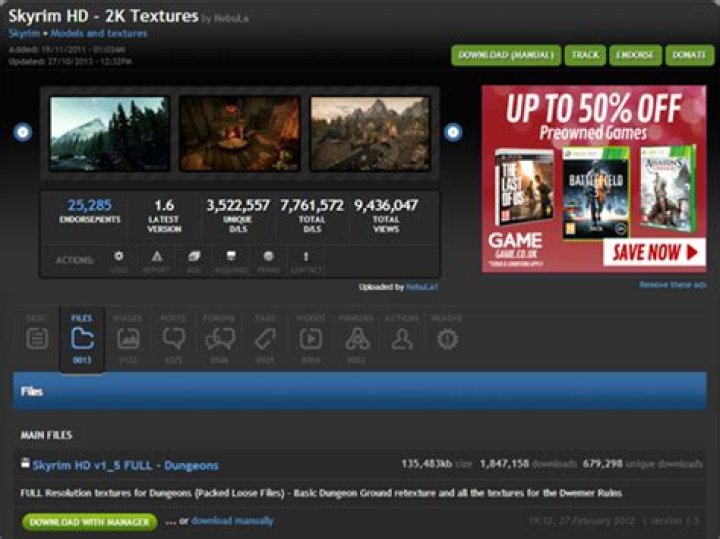Click the Videos tab play icon
Image resolution: width=720 pixels, height=539 pixels.
click(x=311, y=339)
